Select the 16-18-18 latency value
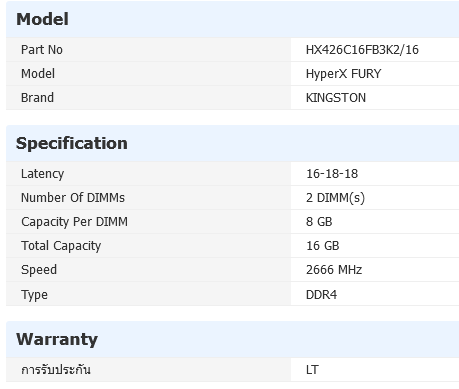This screenshot has height=389, width=459. pyautogui.click(x=332, y=174)
